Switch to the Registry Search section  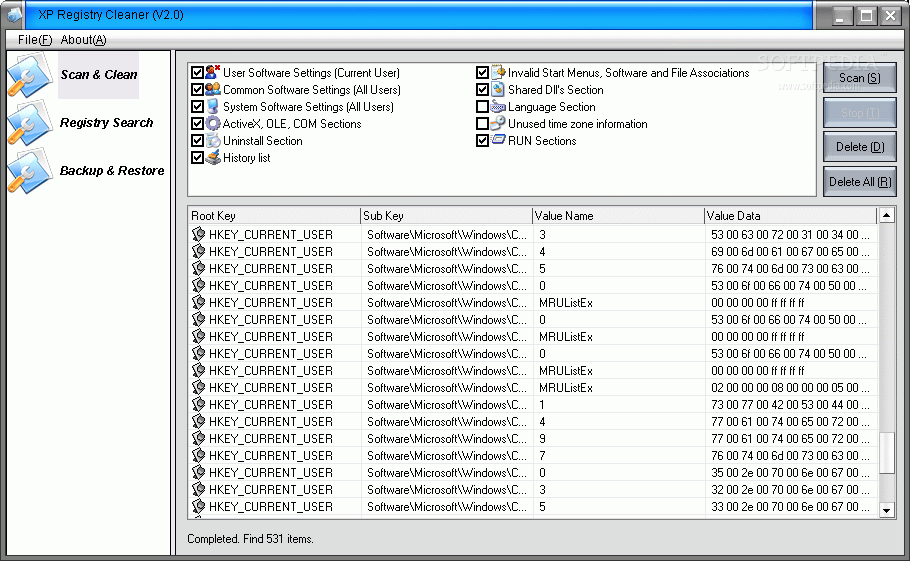(107, 123)
